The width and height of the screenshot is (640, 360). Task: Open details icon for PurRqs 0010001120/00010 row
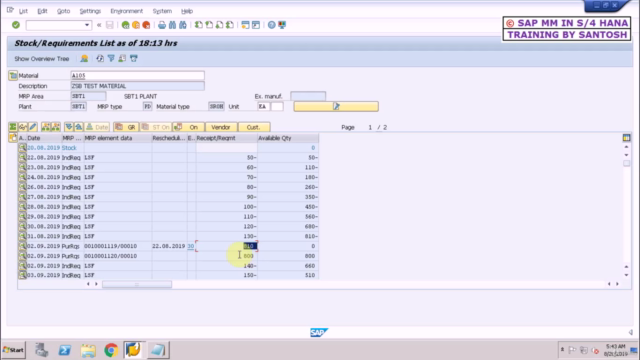point(22,256)
